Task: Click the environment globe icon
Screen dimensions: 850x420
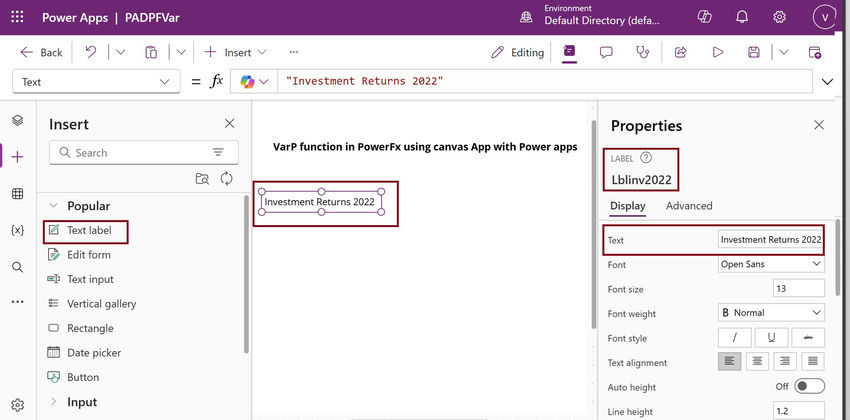Action: tap(526, 17)
